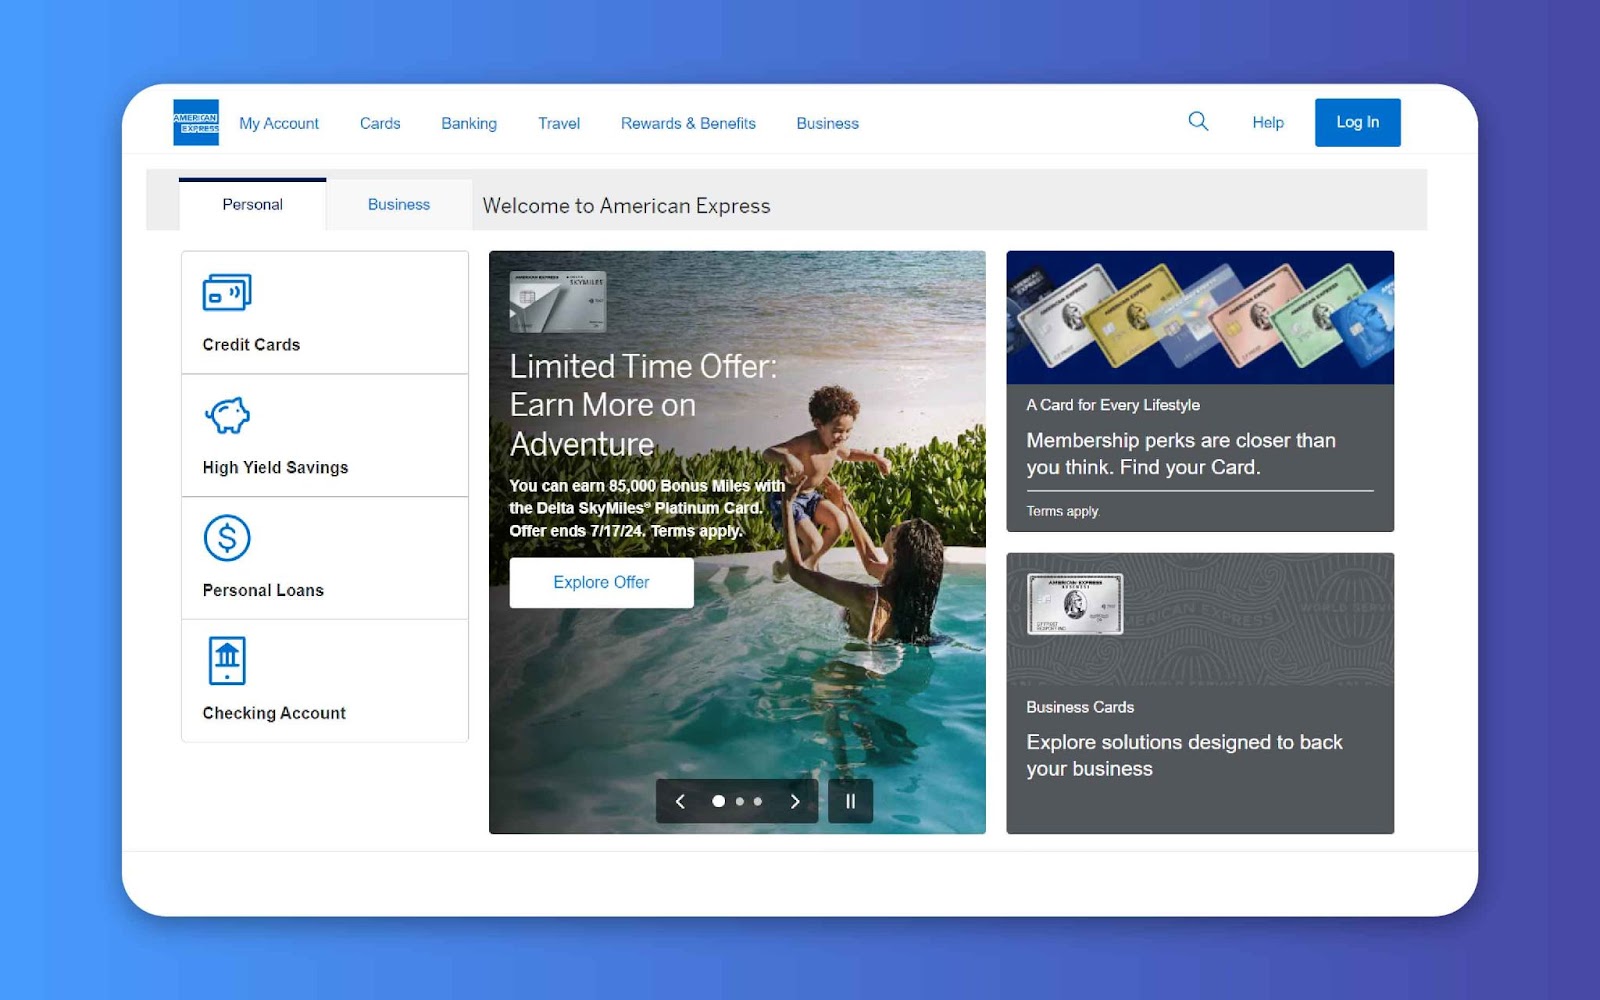Open the Checking Account link

(274, 713)
